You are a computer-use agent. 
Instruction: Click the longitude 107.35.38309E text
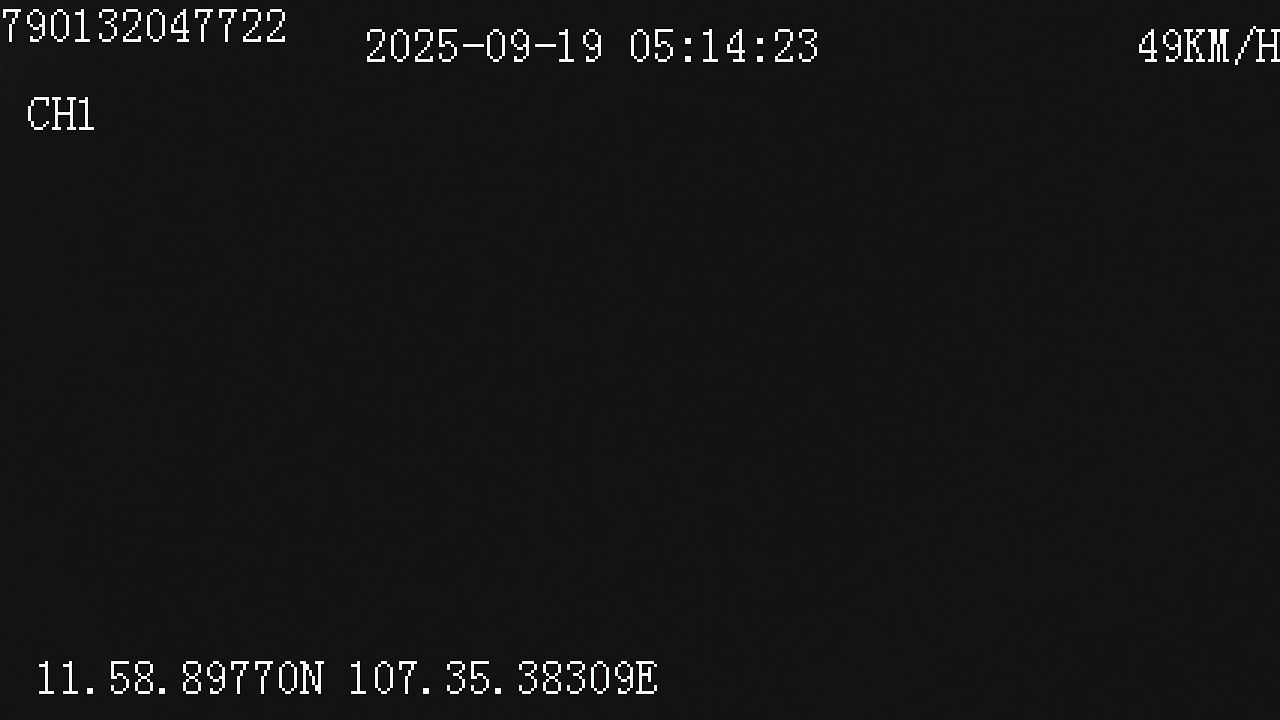[503, 679]
